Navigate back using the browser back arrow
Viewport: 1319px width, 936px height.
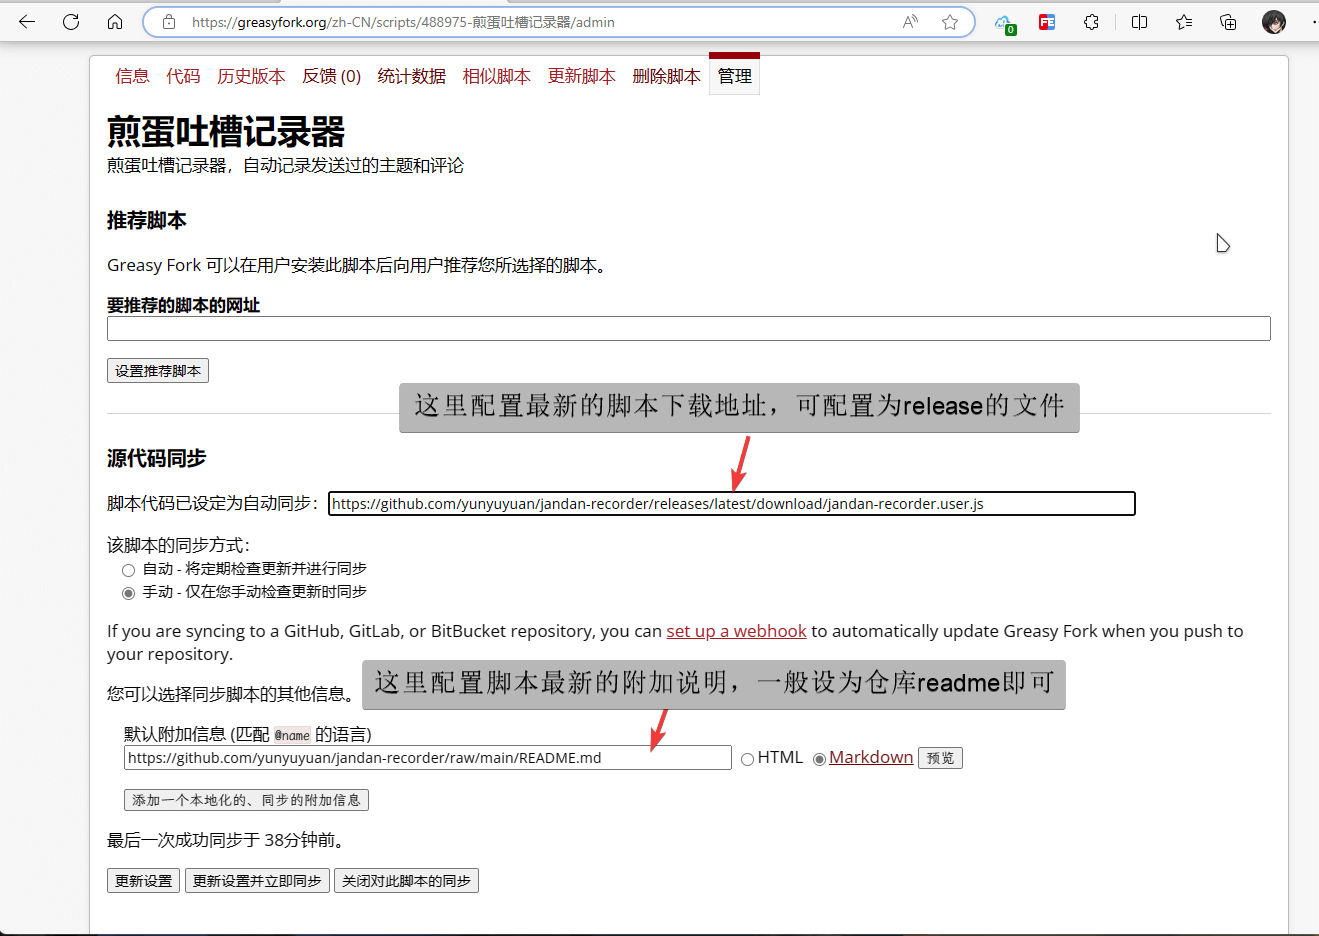click(x=26, y=22)
